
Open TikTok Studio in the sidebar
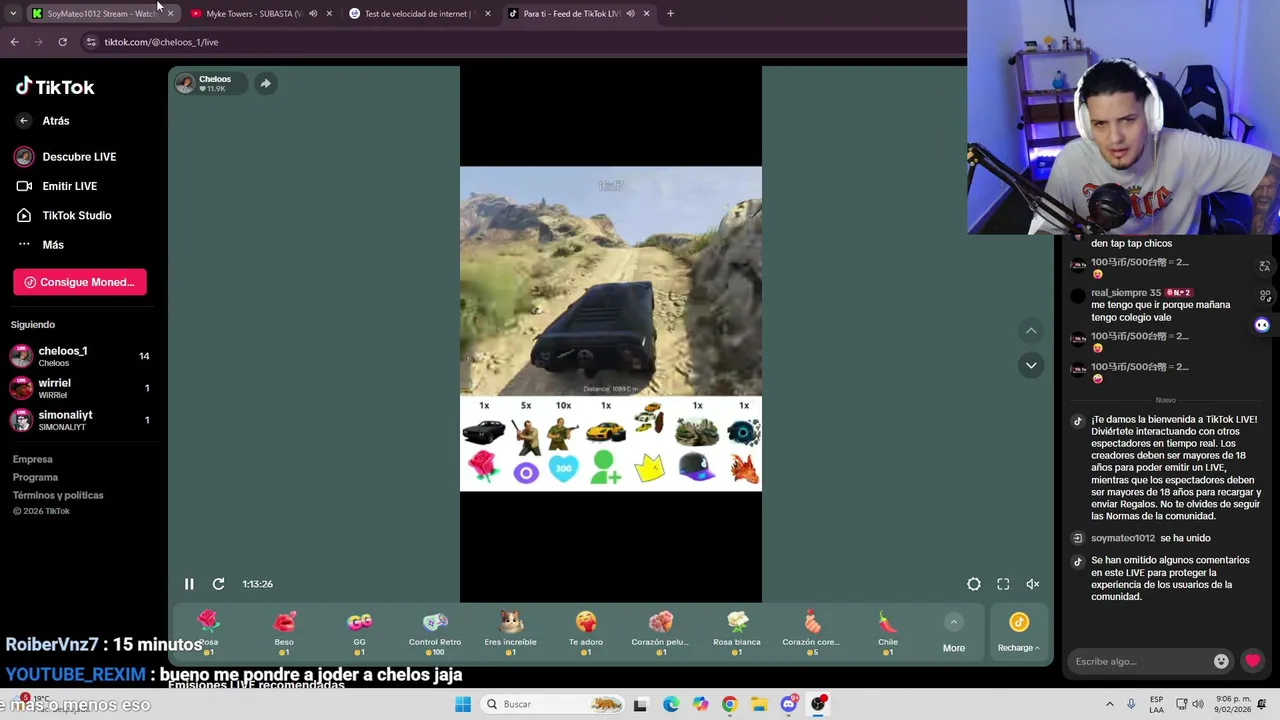(63, 215)
